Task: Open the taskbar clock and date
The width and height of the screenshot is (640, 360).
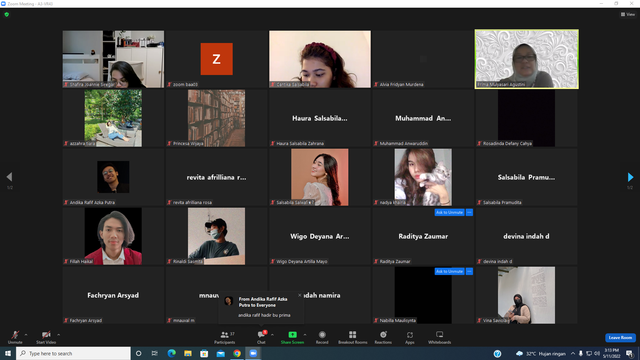Action: (611, 353)
